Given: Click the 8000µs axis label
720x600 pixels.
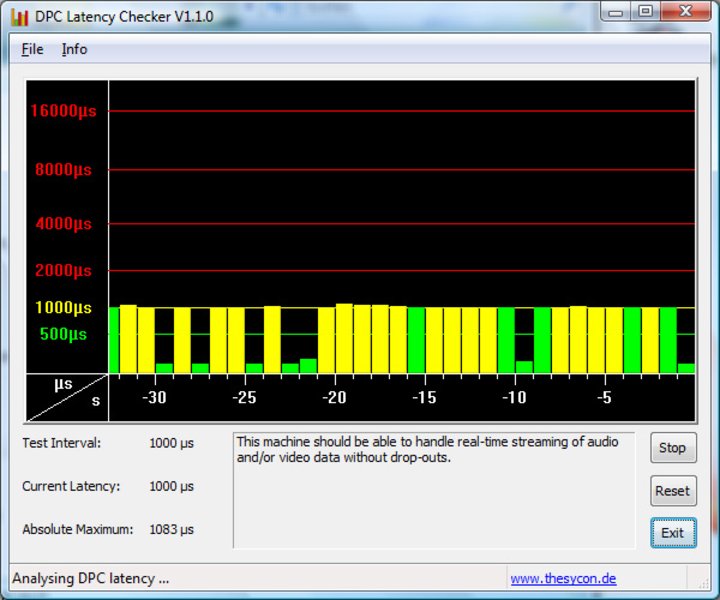Looking at the screenshot, I should [63, 170].
